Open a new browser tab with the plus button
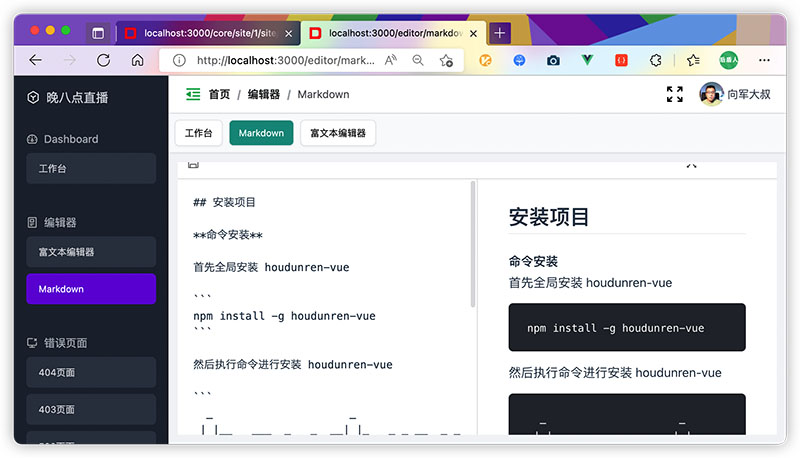The width and height of the screenshot is (800, 458). pyautogui.click(x=499, y=33)
